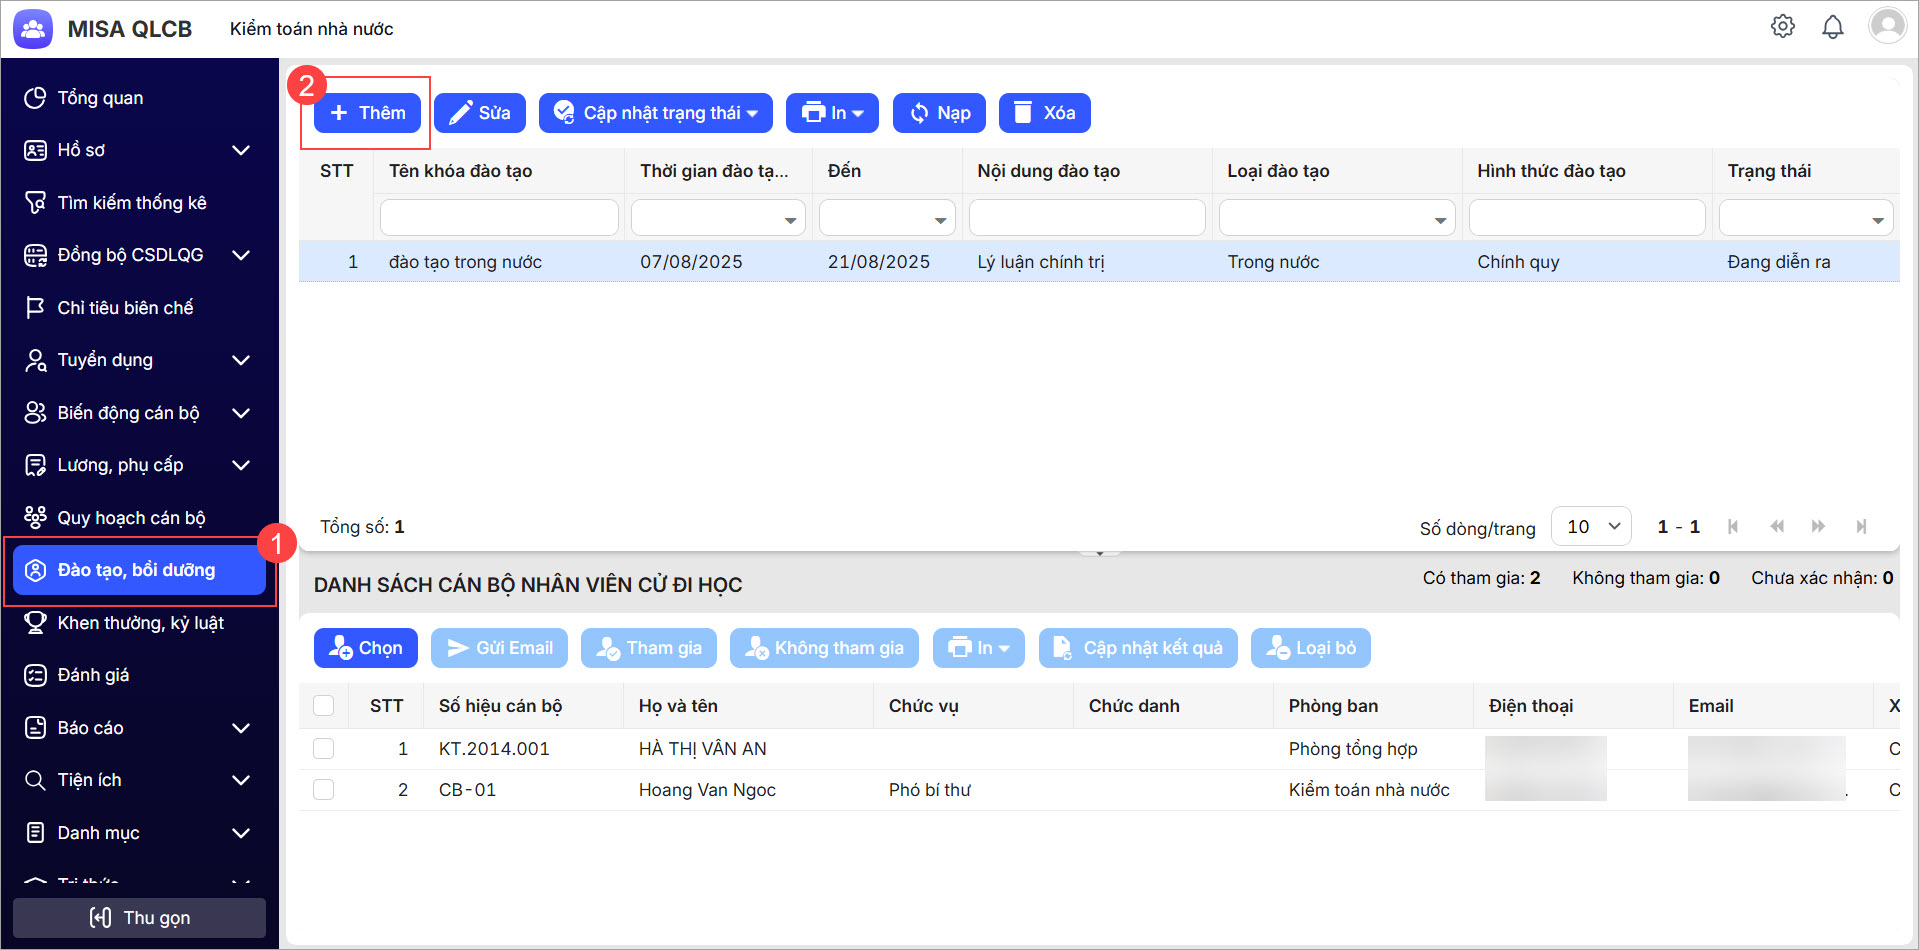Click the Tên khóa đào tạo filter field
The width and height of the screenshot is (1919, 950).
(x=499, y=218)
